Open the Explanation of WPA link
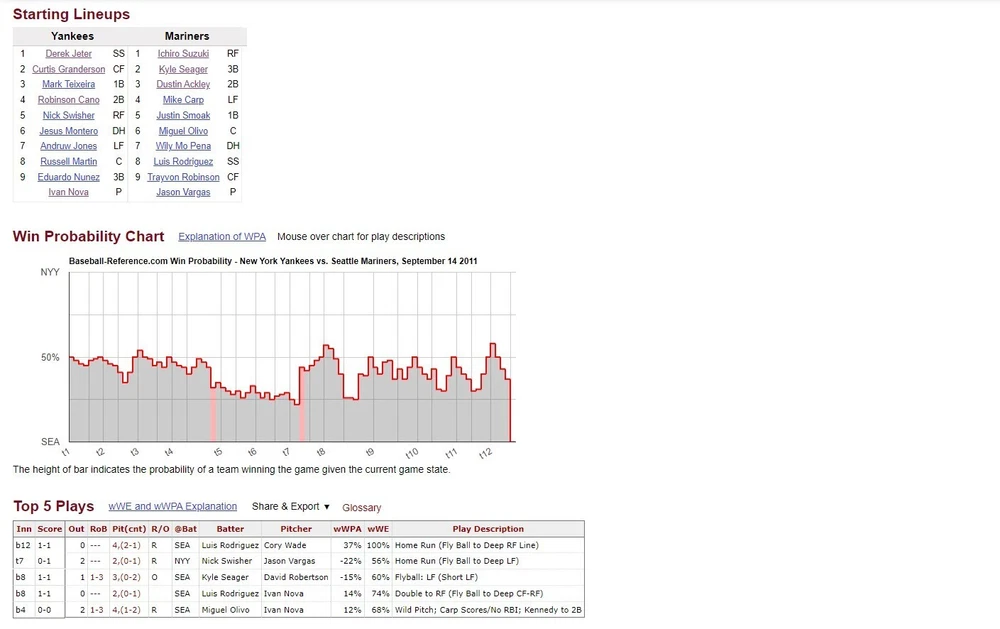Image resolution: width=1000 pixels, height=629 pixels. 222,237
